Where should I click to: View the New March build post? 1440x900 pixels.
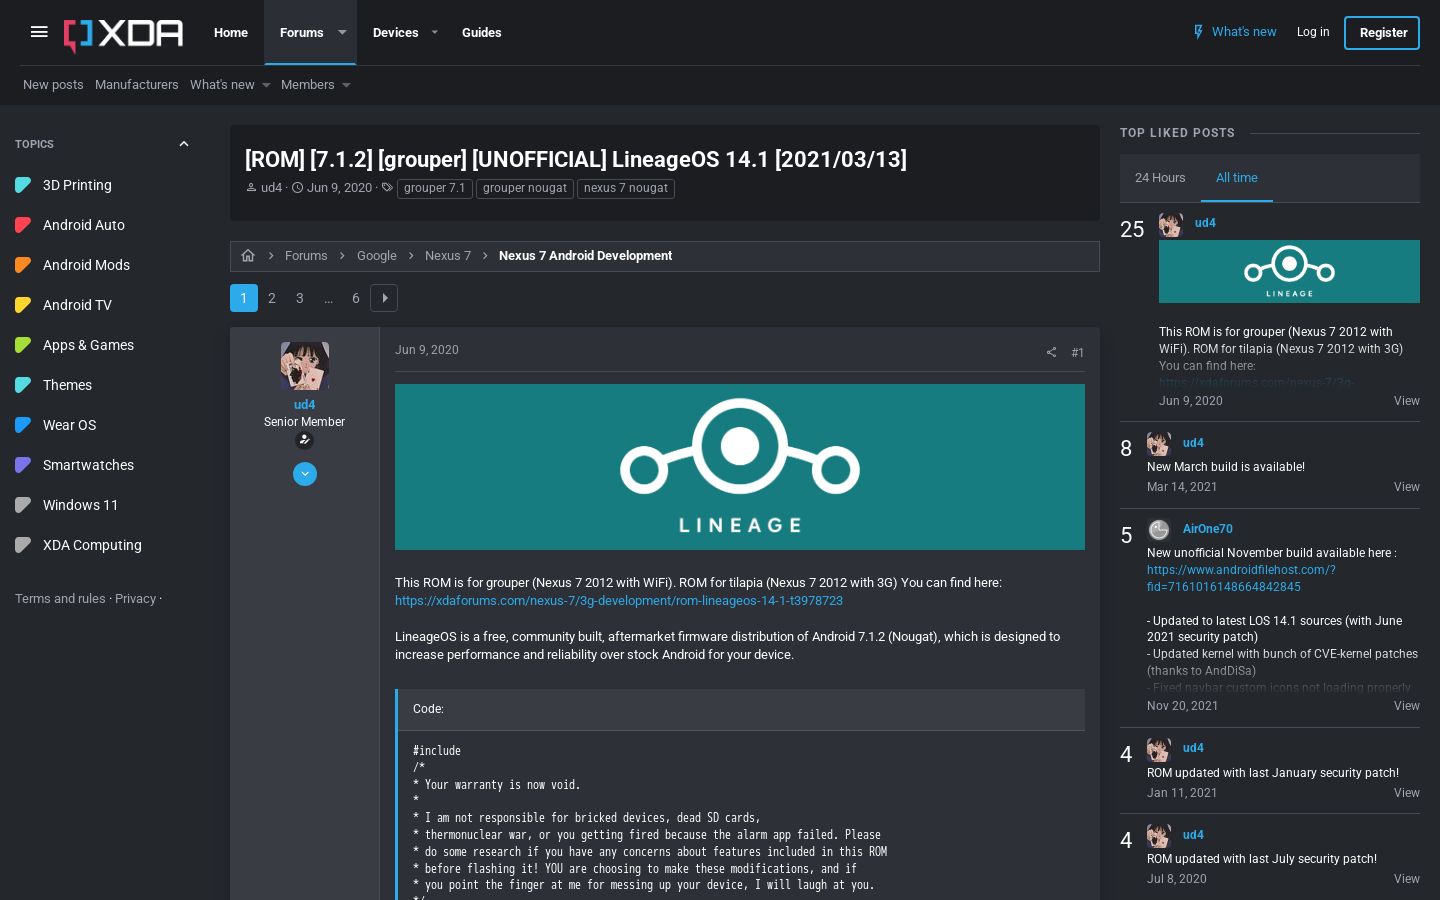pyautogui.click(x=1406, y=487)
